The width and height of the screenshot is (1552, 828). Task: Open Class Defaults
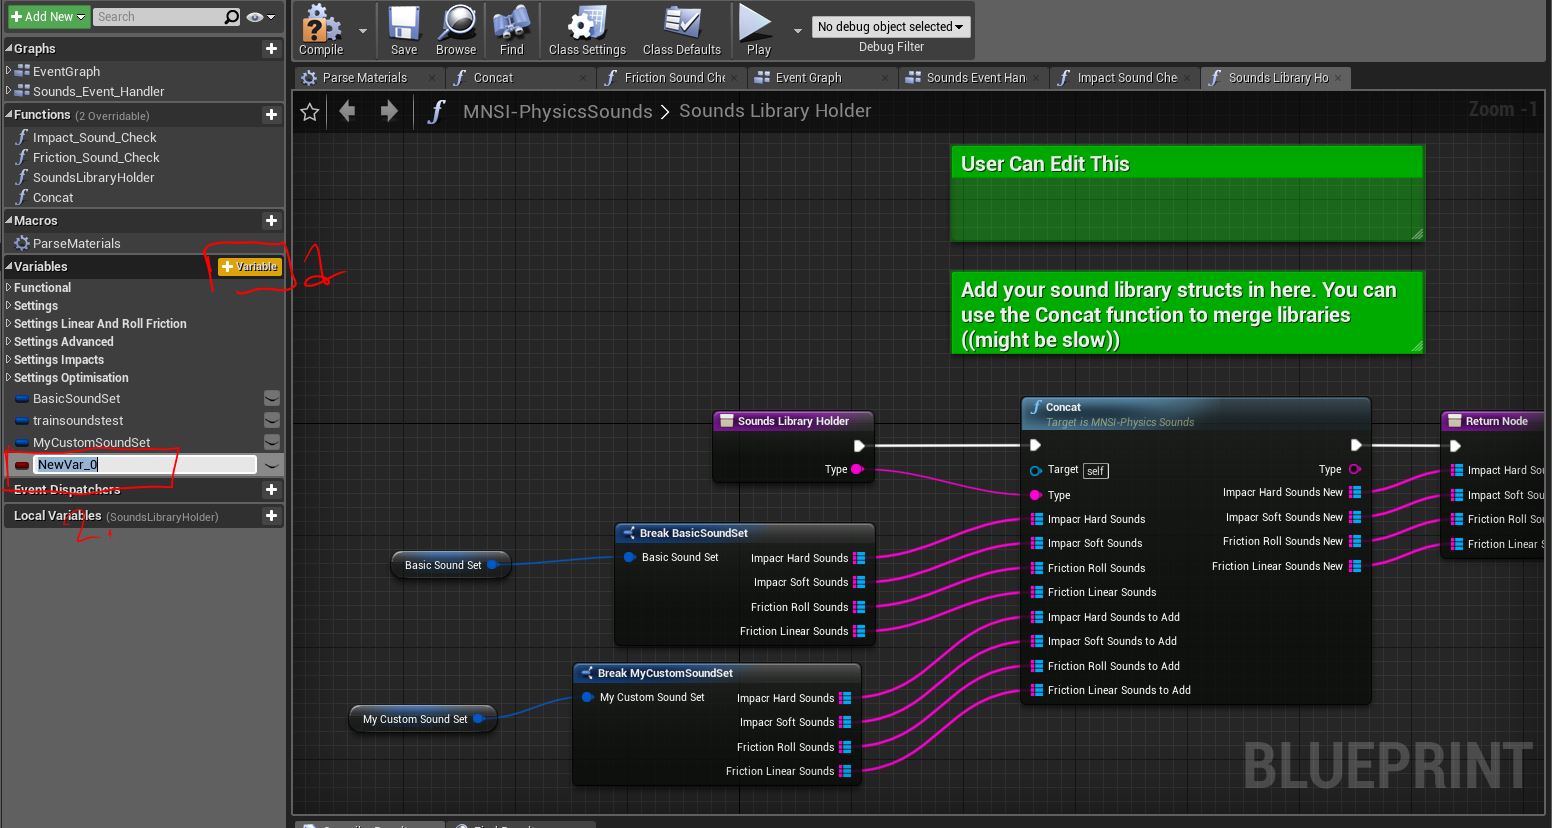681,29
